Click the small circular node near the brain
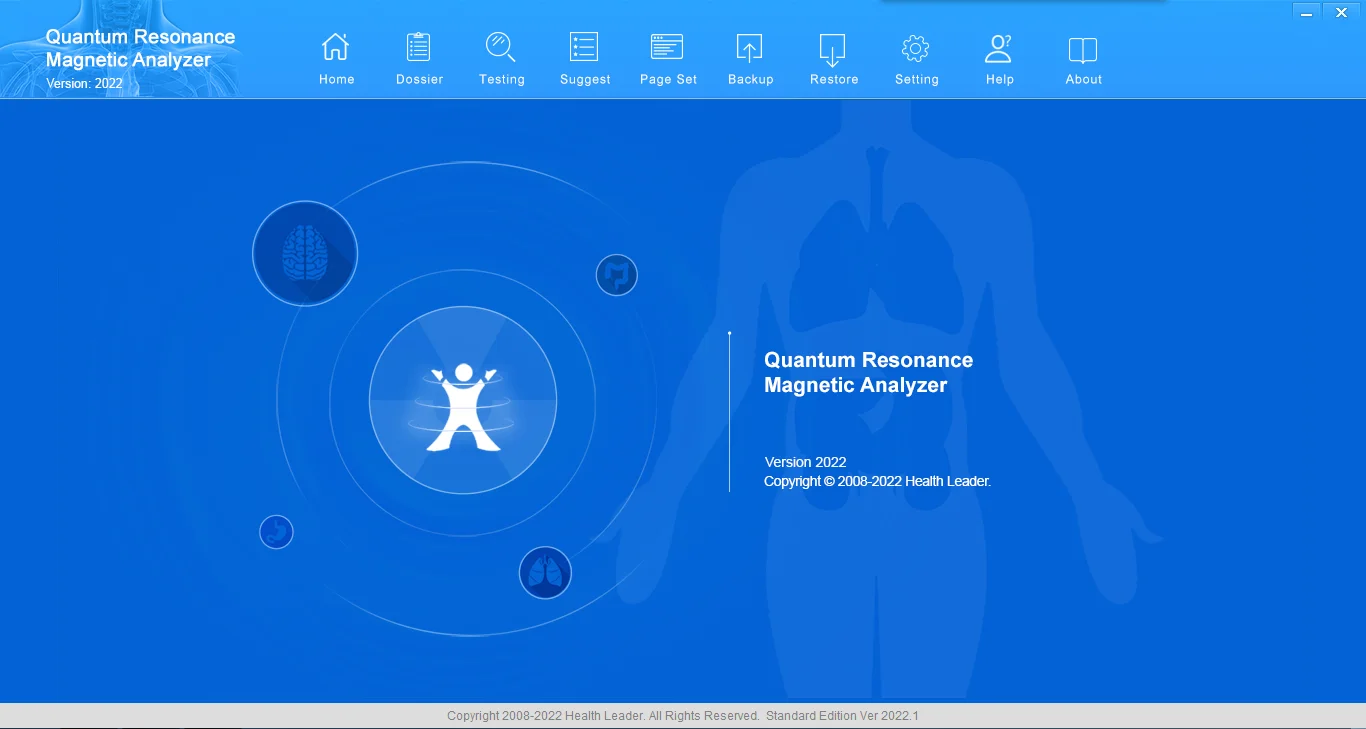Viewport: 1366px width, 729px height. pos(616,274)
